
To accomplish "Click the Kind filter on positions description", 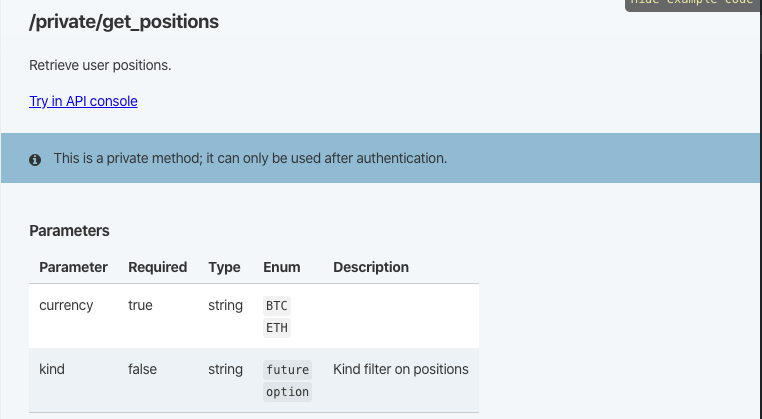I will point(400,369).
